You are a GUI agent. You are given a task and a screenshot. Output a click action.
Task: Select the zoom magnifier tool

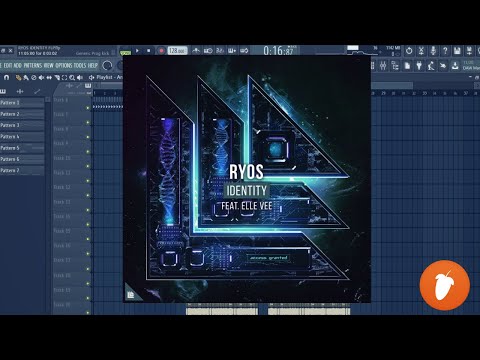point(72,78)
